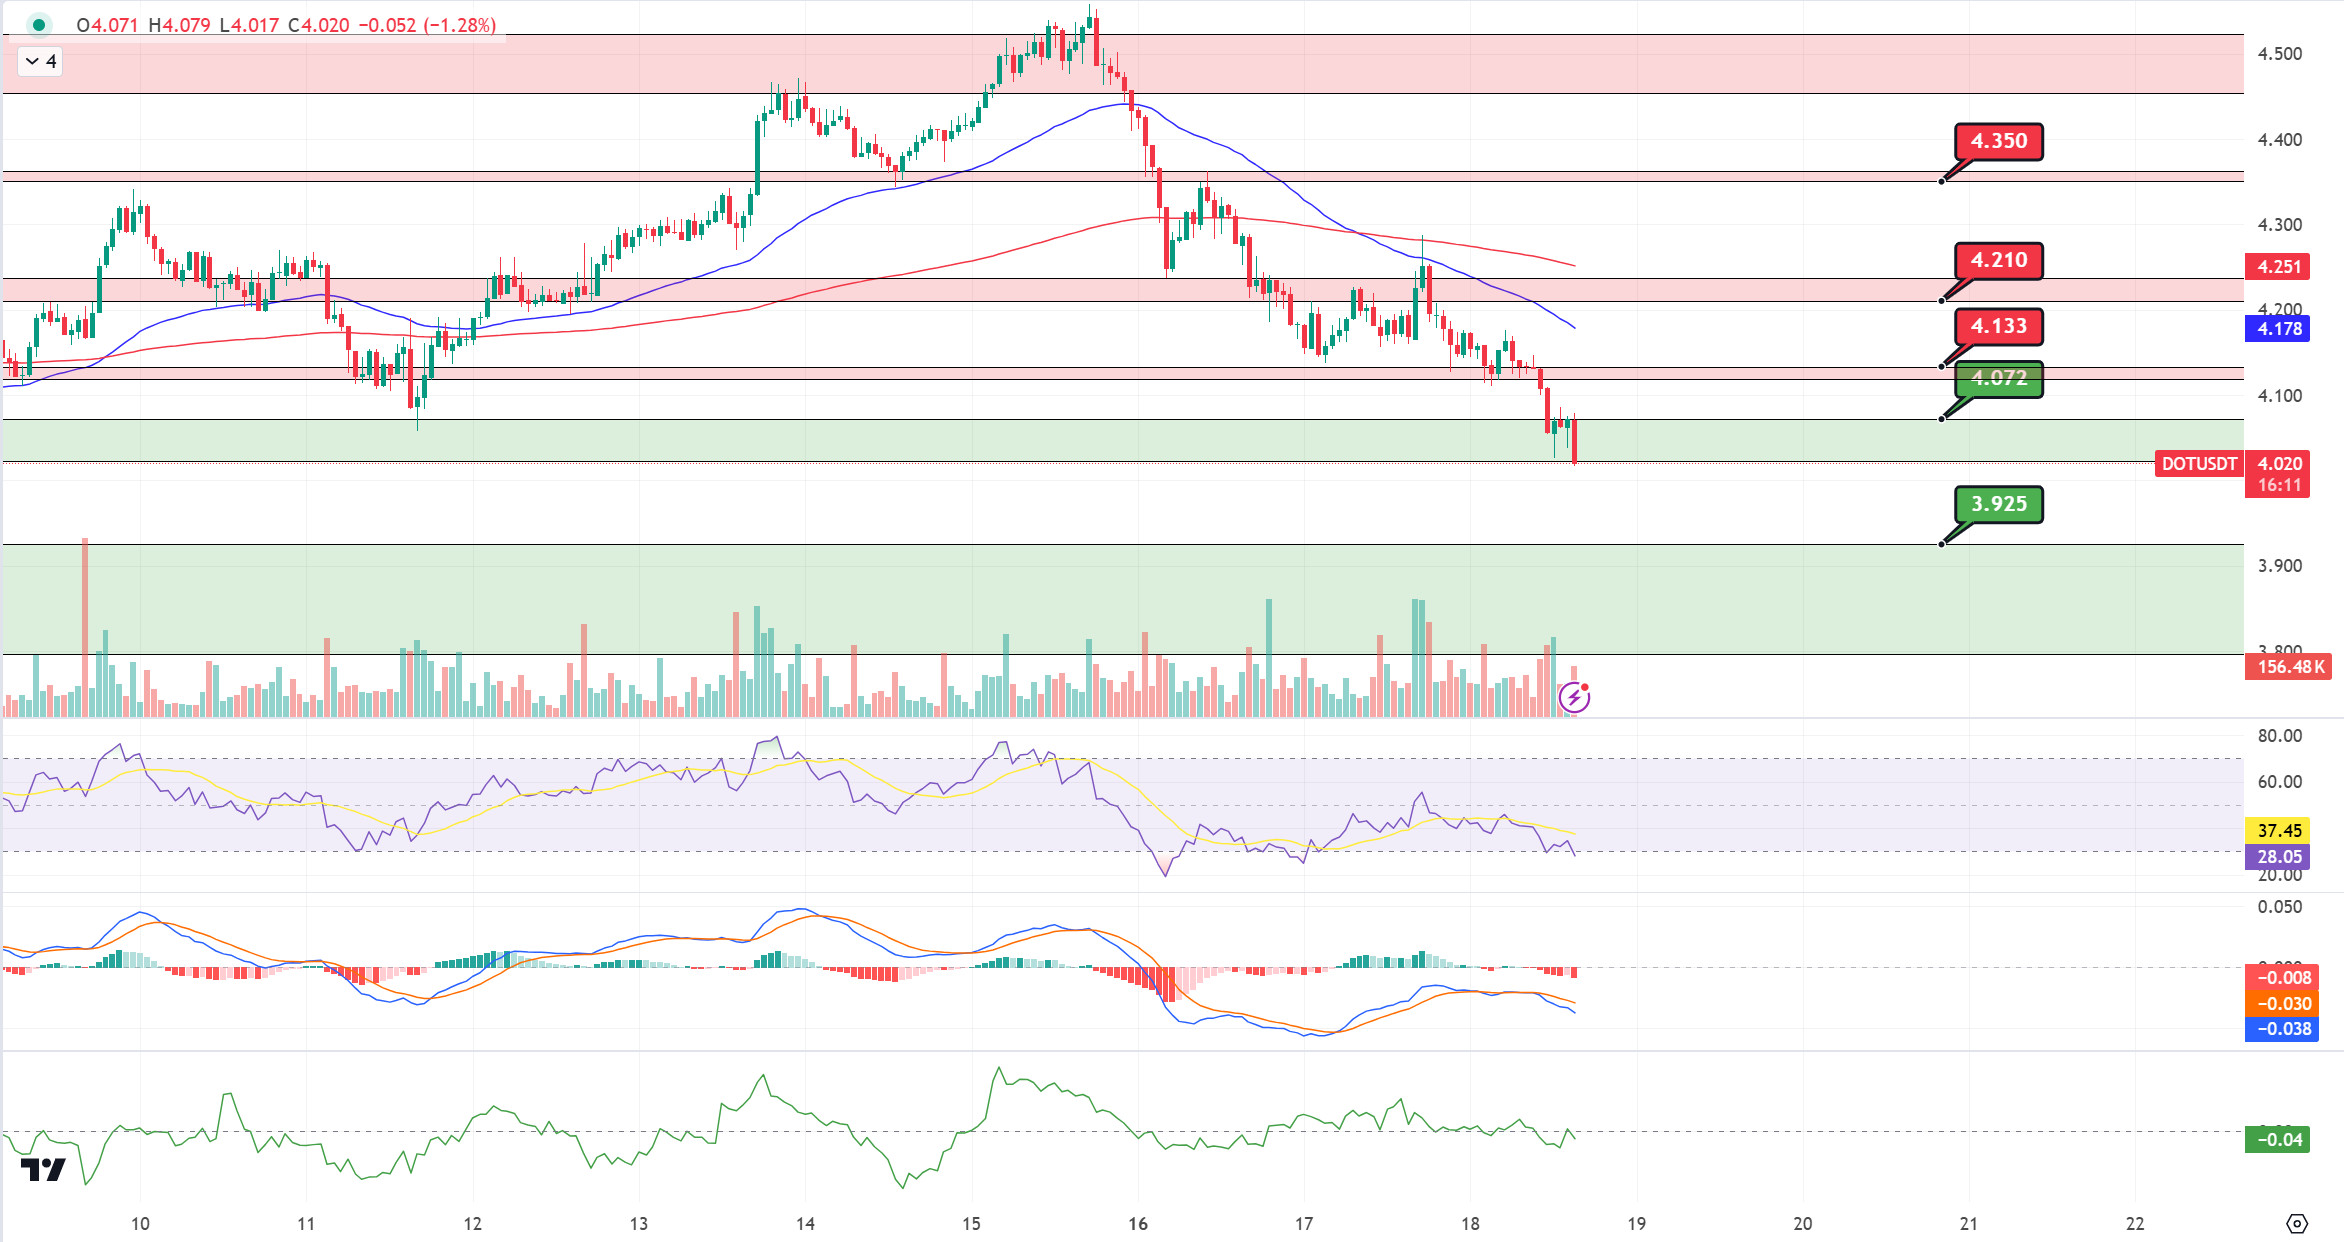Click date label 20 on time axis
2344x1242 pixels.
1803,1224
